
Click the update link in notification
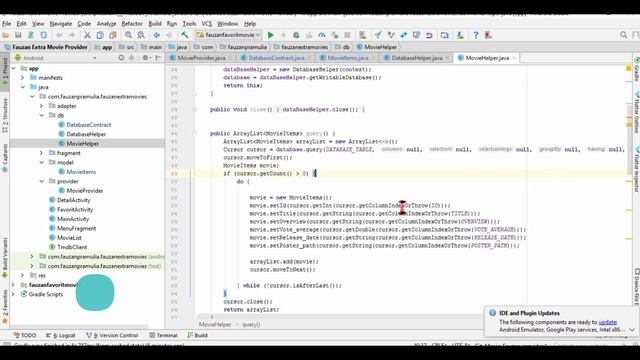click(x=607, y=322)
